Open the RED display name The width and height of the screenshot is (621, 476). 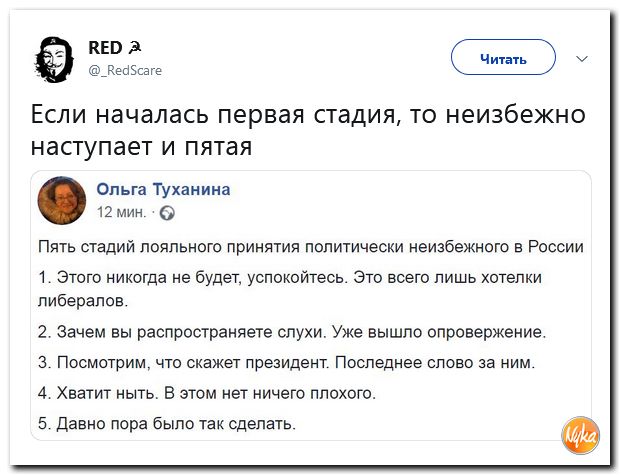(x=105, y=48)
